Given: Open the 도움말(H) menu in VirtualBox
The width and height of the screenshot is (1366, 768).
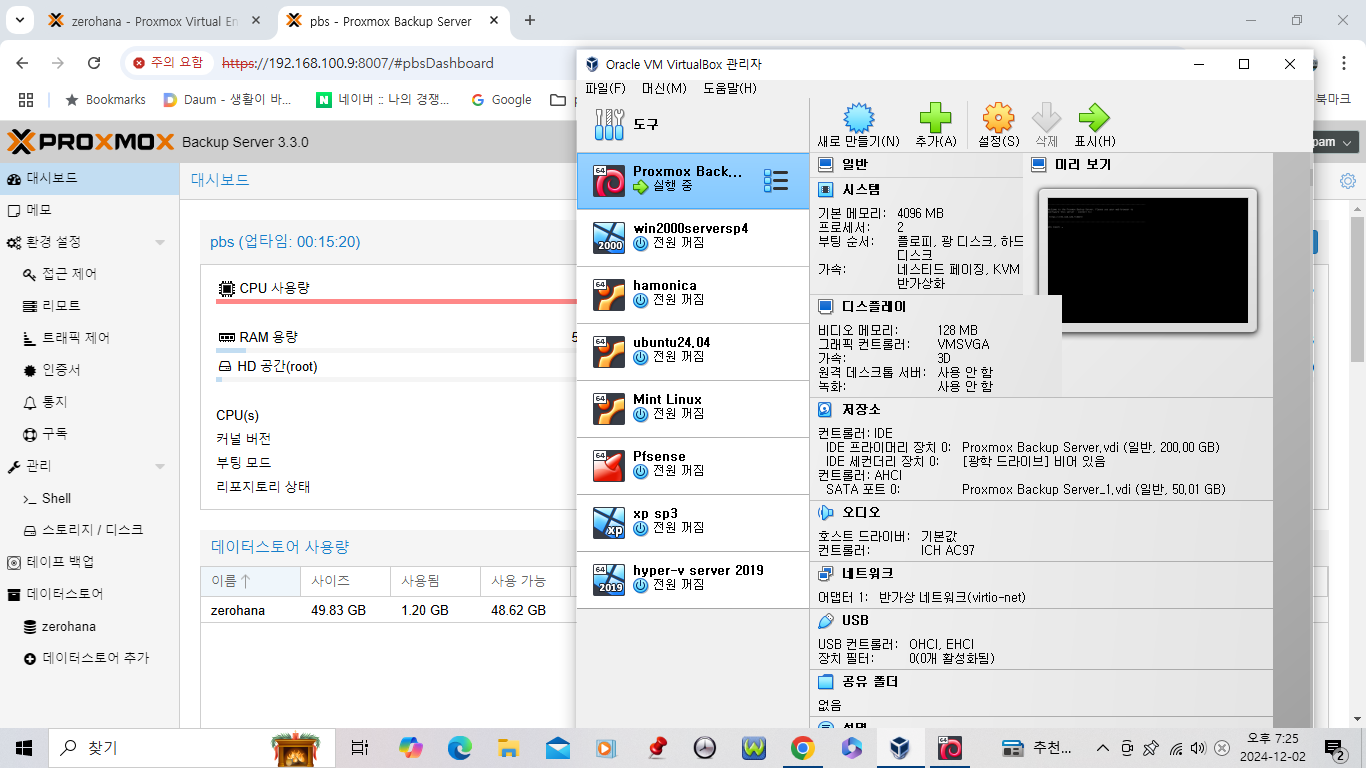Looking at the screenshot, I should [730, 88].
